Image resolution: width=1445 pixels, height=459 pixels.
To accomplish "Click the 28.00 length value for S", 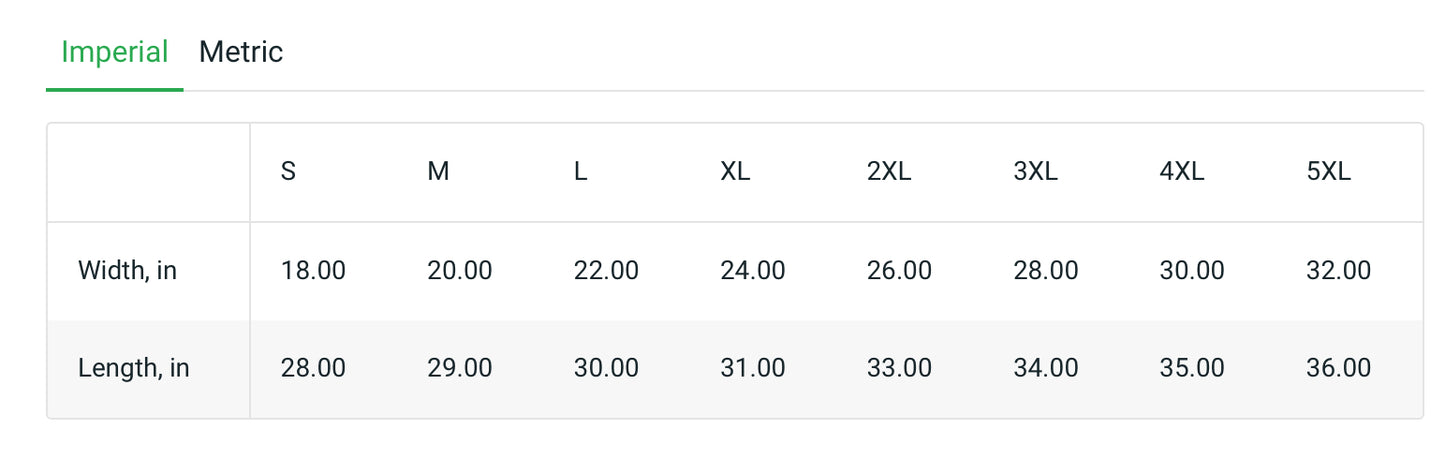I will pos(313,368).
